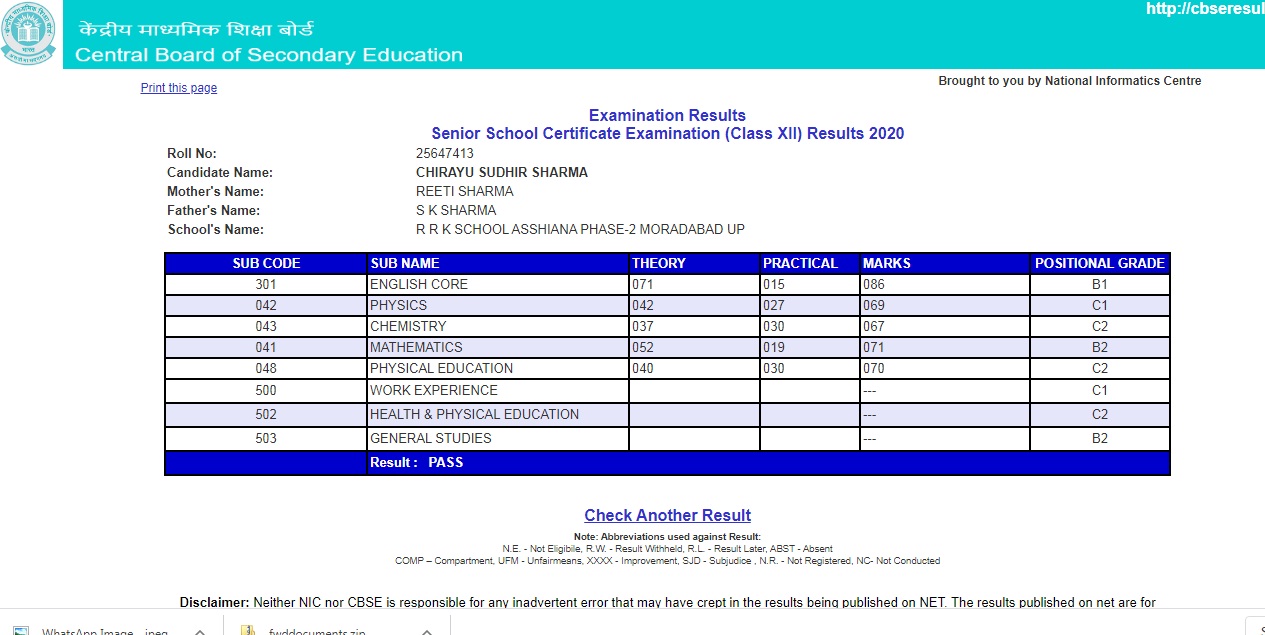Click the PHYSICS subject cell
Image resolution: width=1265 pixels, height=635 pixels.
click(x=498, y=305)
